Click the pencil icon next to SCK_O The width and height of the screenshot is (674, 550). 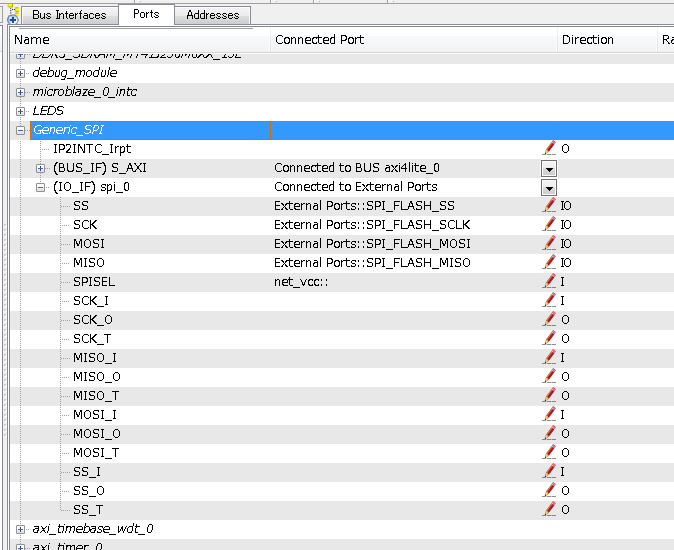click(x=549, y=320)
